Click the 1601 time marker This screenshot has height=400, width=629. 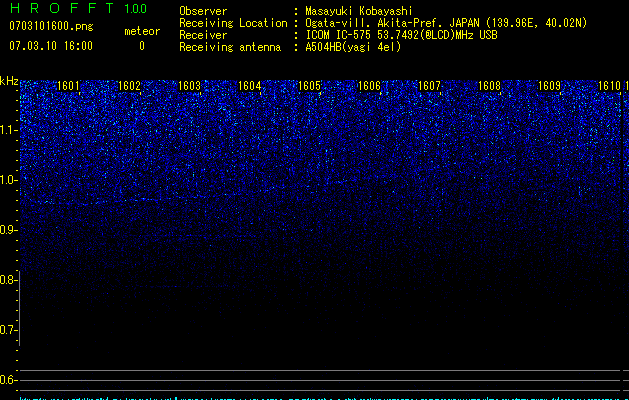tap(68, 86)
